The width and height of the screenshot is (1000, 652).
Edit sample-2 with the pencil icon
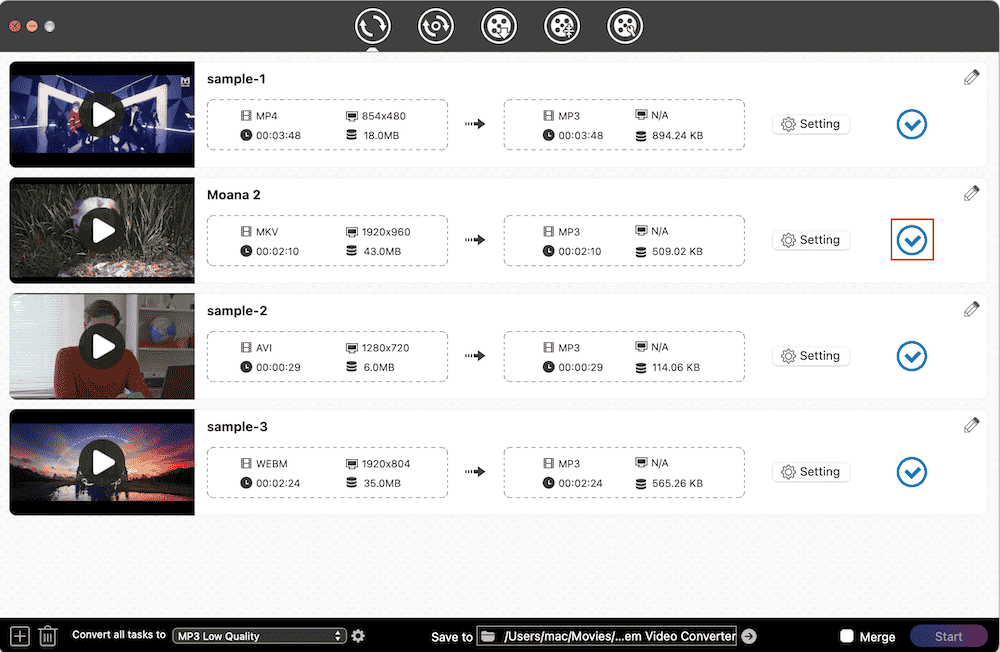point(971,309)
